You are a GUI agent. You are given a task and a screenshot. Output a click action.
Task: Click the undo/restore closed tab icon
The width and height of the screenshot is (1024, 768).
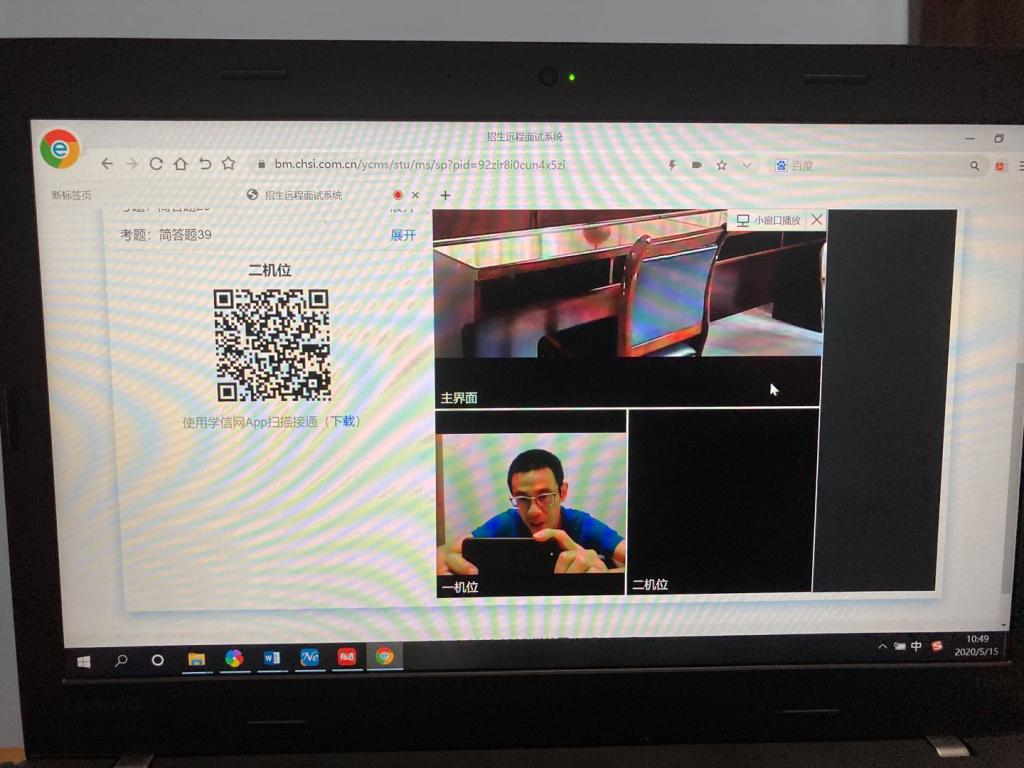[x=204, y=164]
